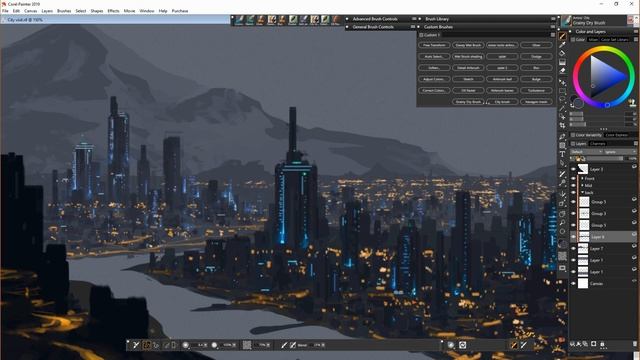Select the Eraser tool
The width and height of the screenshot is (640, 360).
point(562,71)
